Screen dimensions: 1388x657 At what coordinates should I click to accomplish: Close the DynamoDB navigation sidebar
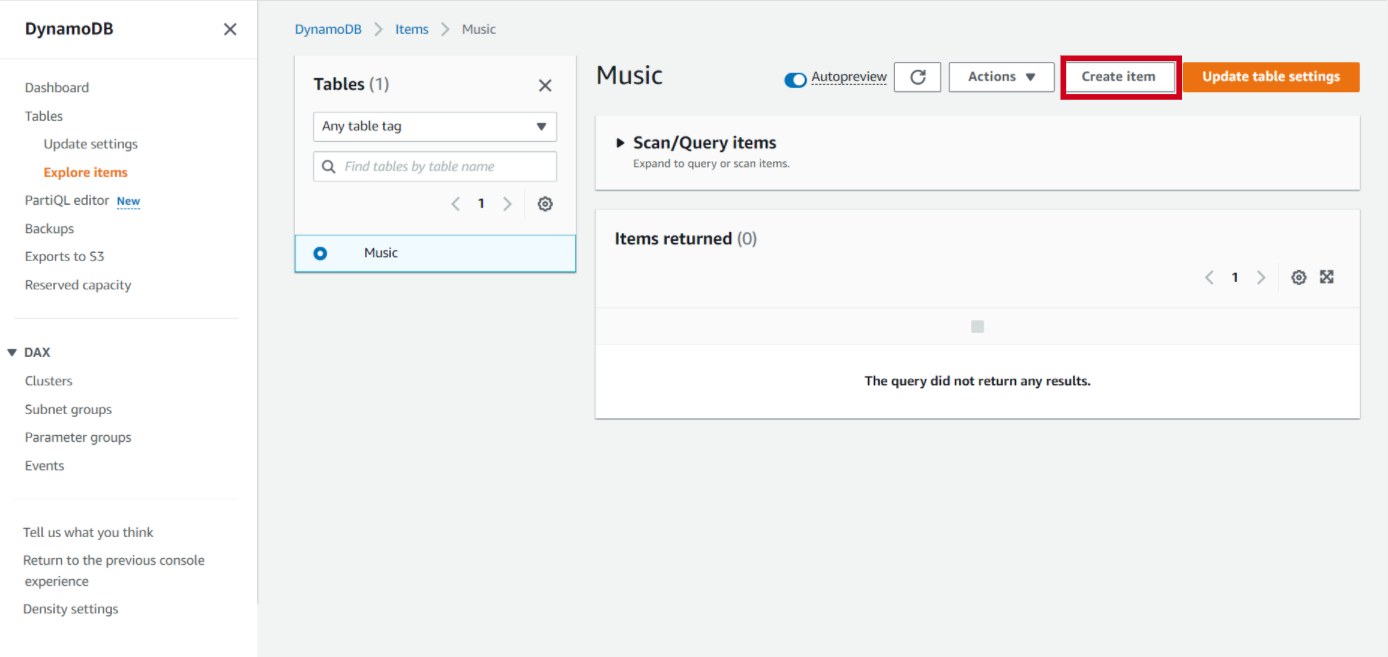pos(230,29)
